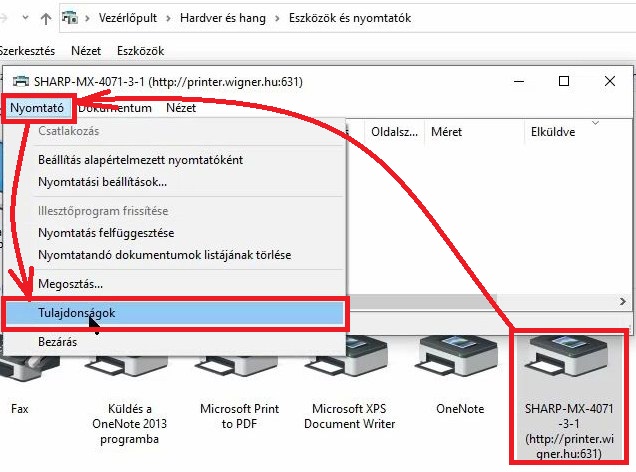Sort by Elküldve column header
Image resolution: width=636 pixels, height=472 pixels.
553,132
